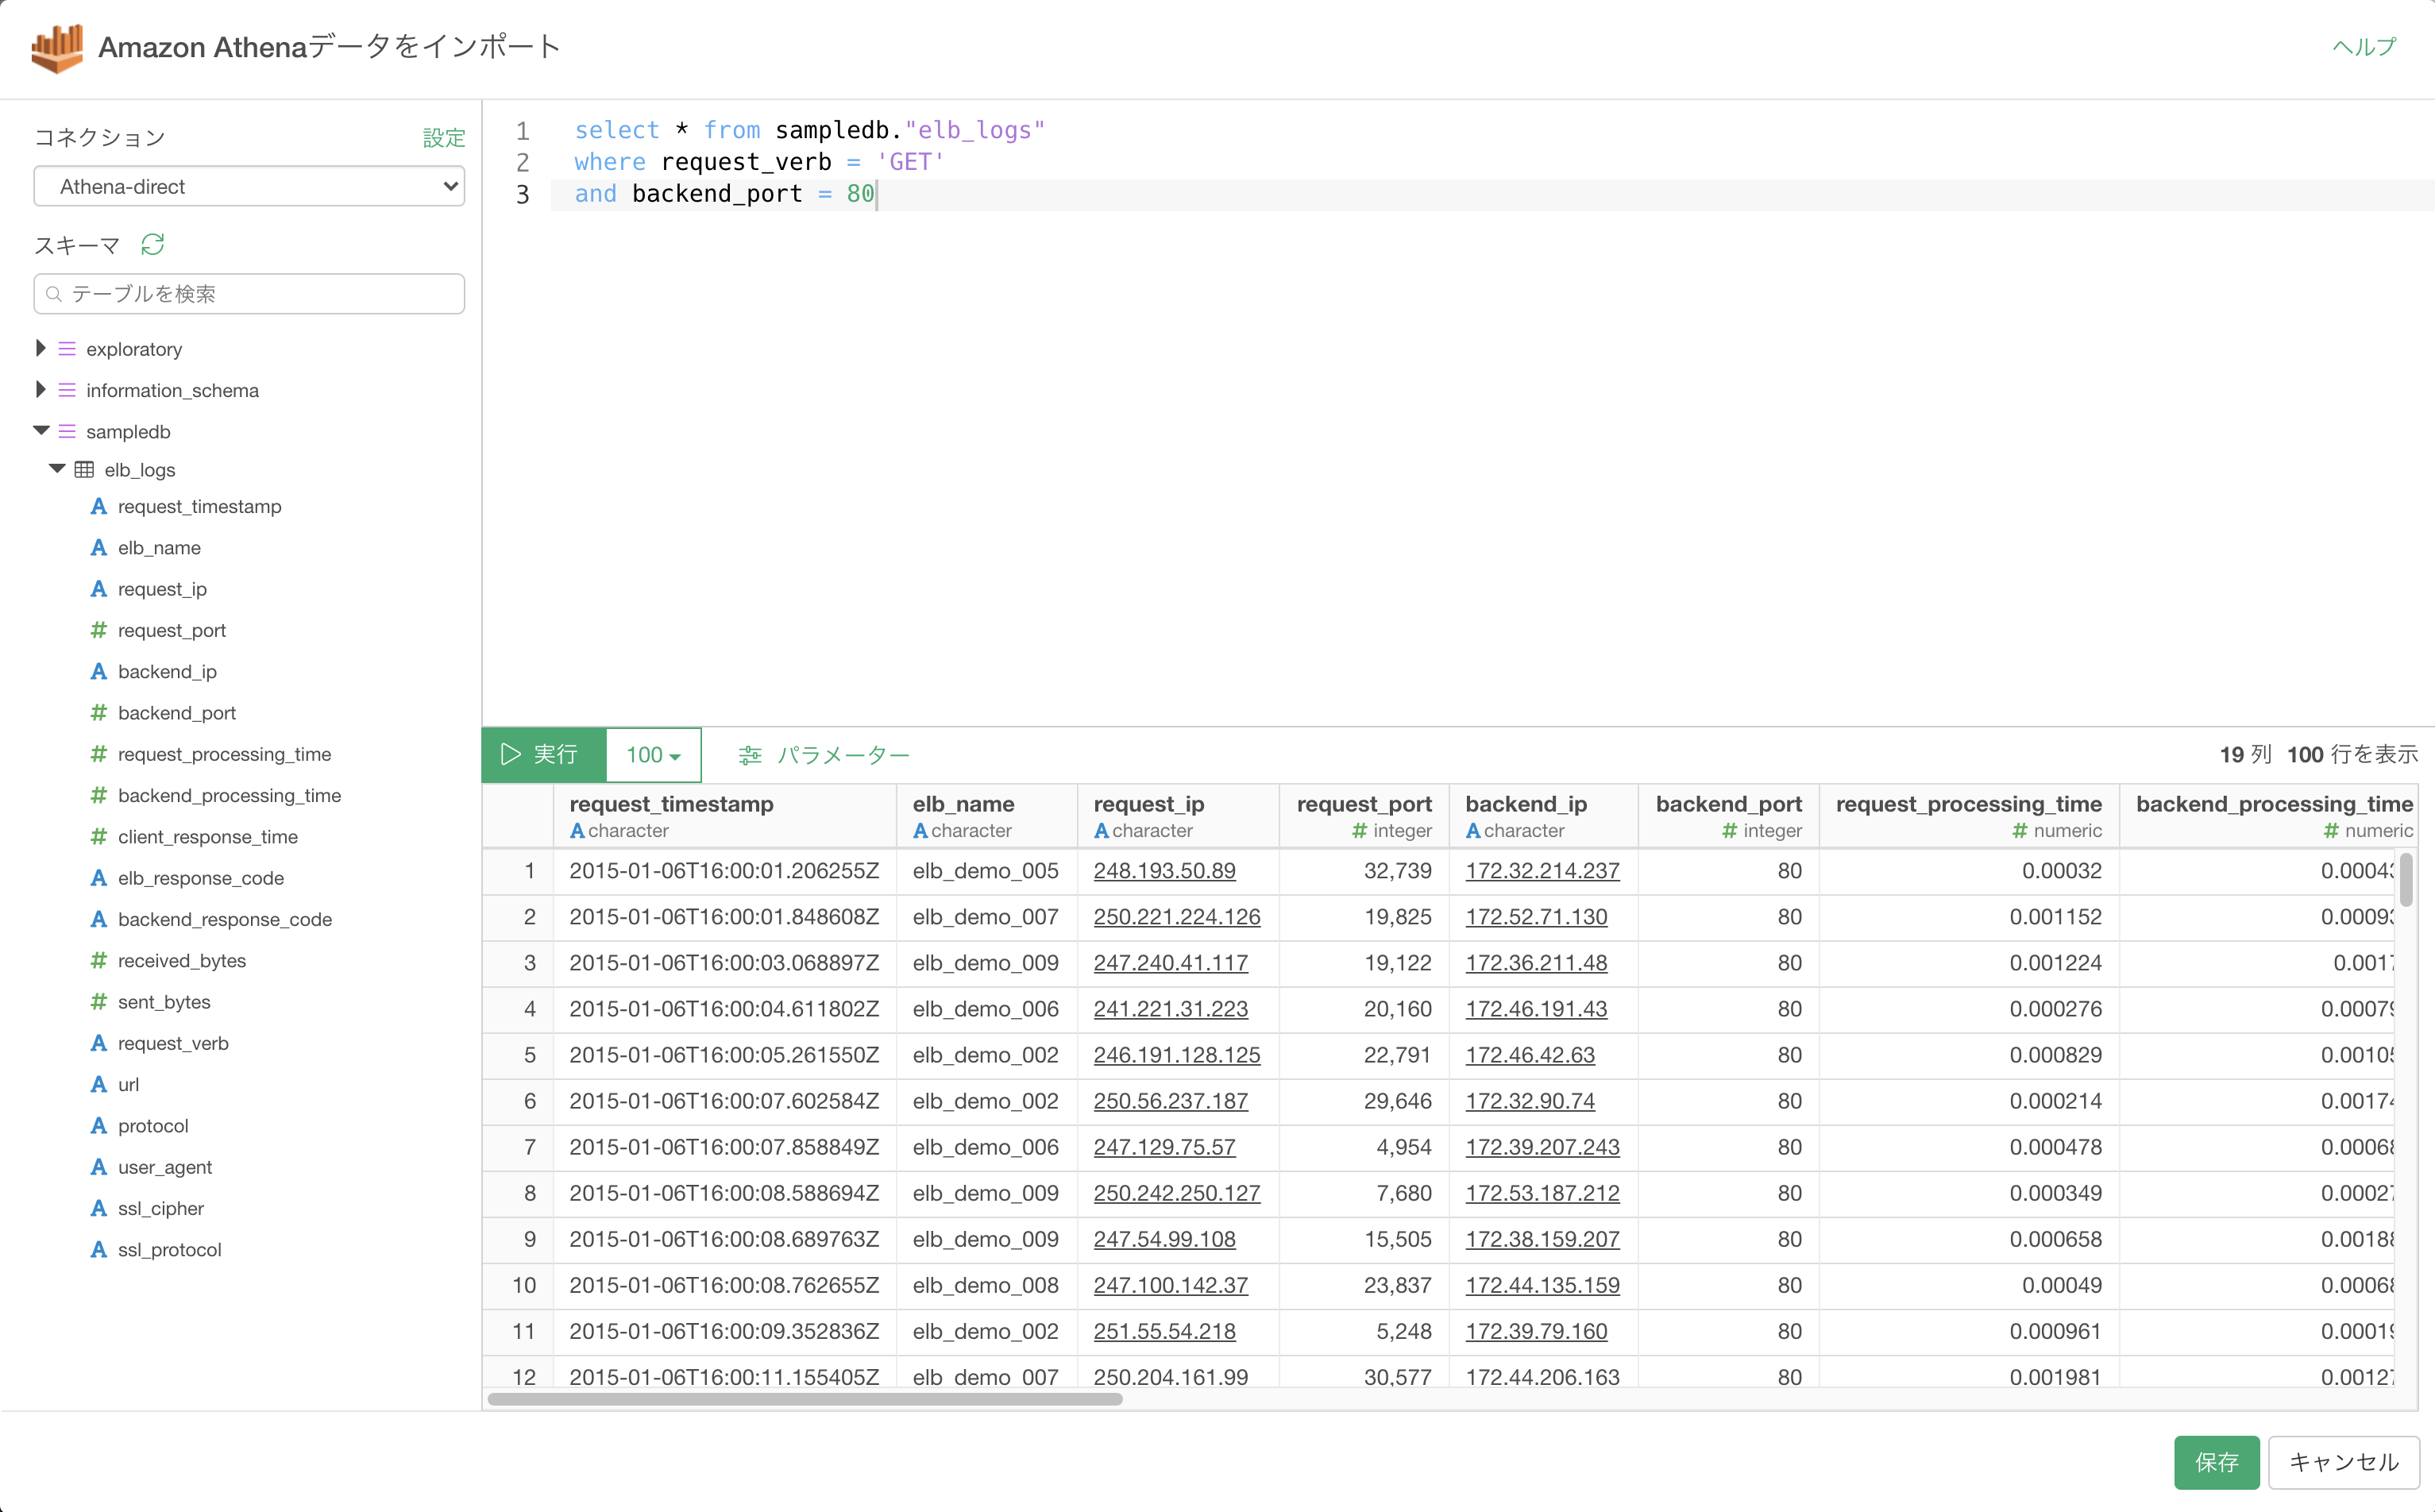Click the 19 列 100 行を表示 summary text
Screen dimensions: 2435x1512
tap(2318, 755)
